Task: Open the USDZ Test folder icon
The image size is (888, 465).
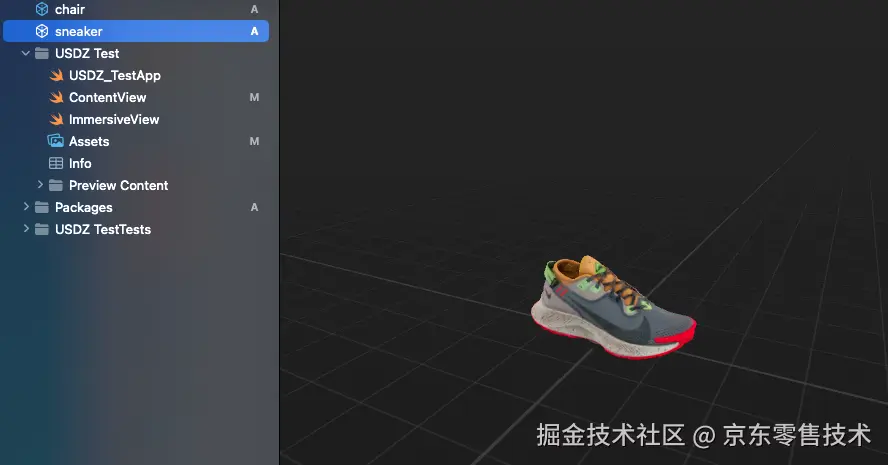Action: (42, 53)
